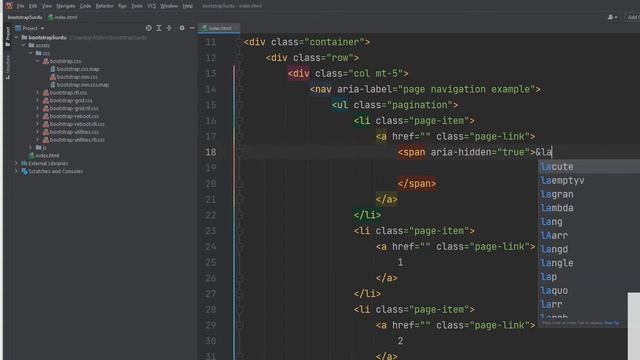Screen dimensions: 640x360
Task: Click the user account icon at top right
Action: 612,17
